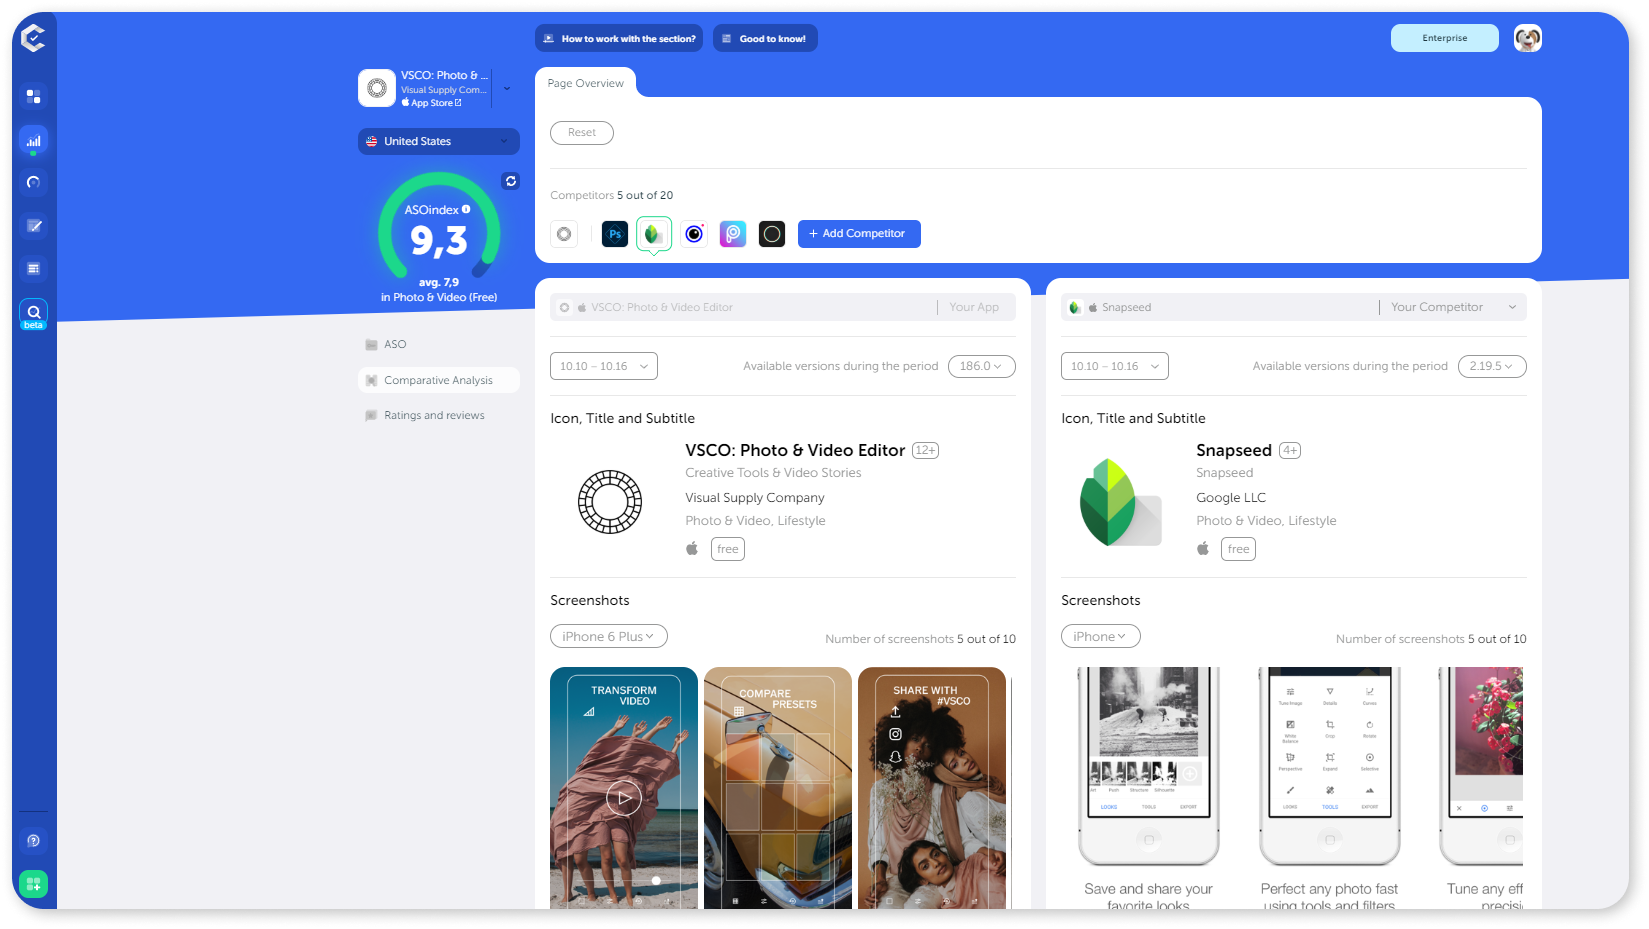Screen dimensions: 1649x929
Task: Open the Snapseed Tune any screenshot
Action: coord(1480,788)
